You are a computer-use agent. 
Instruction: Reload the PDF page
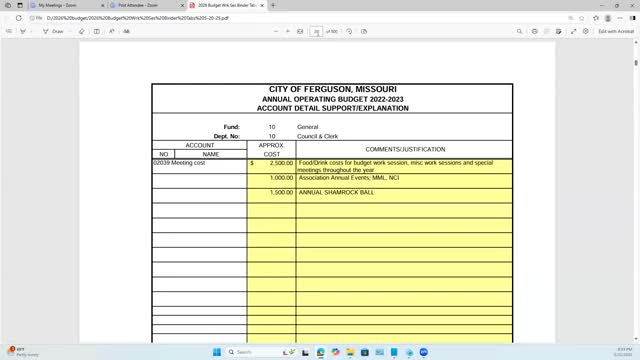point(19,18)
